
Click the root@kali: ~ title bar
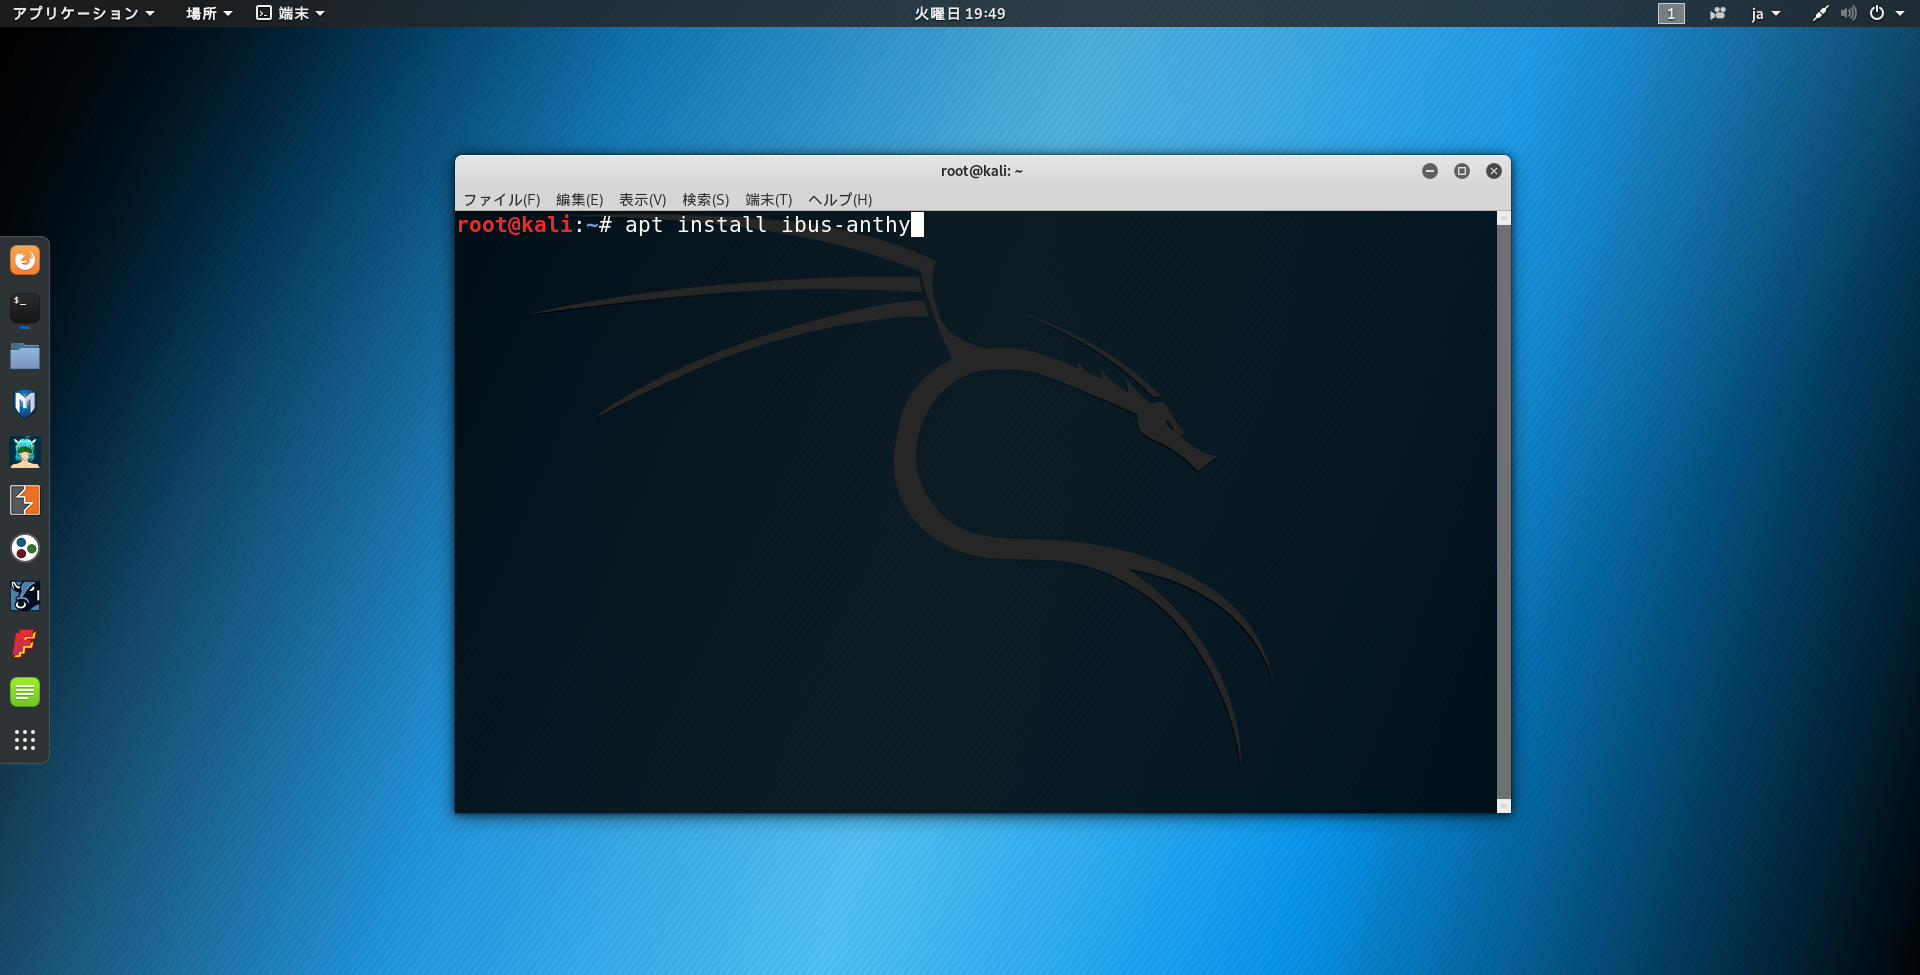point(982,171)
